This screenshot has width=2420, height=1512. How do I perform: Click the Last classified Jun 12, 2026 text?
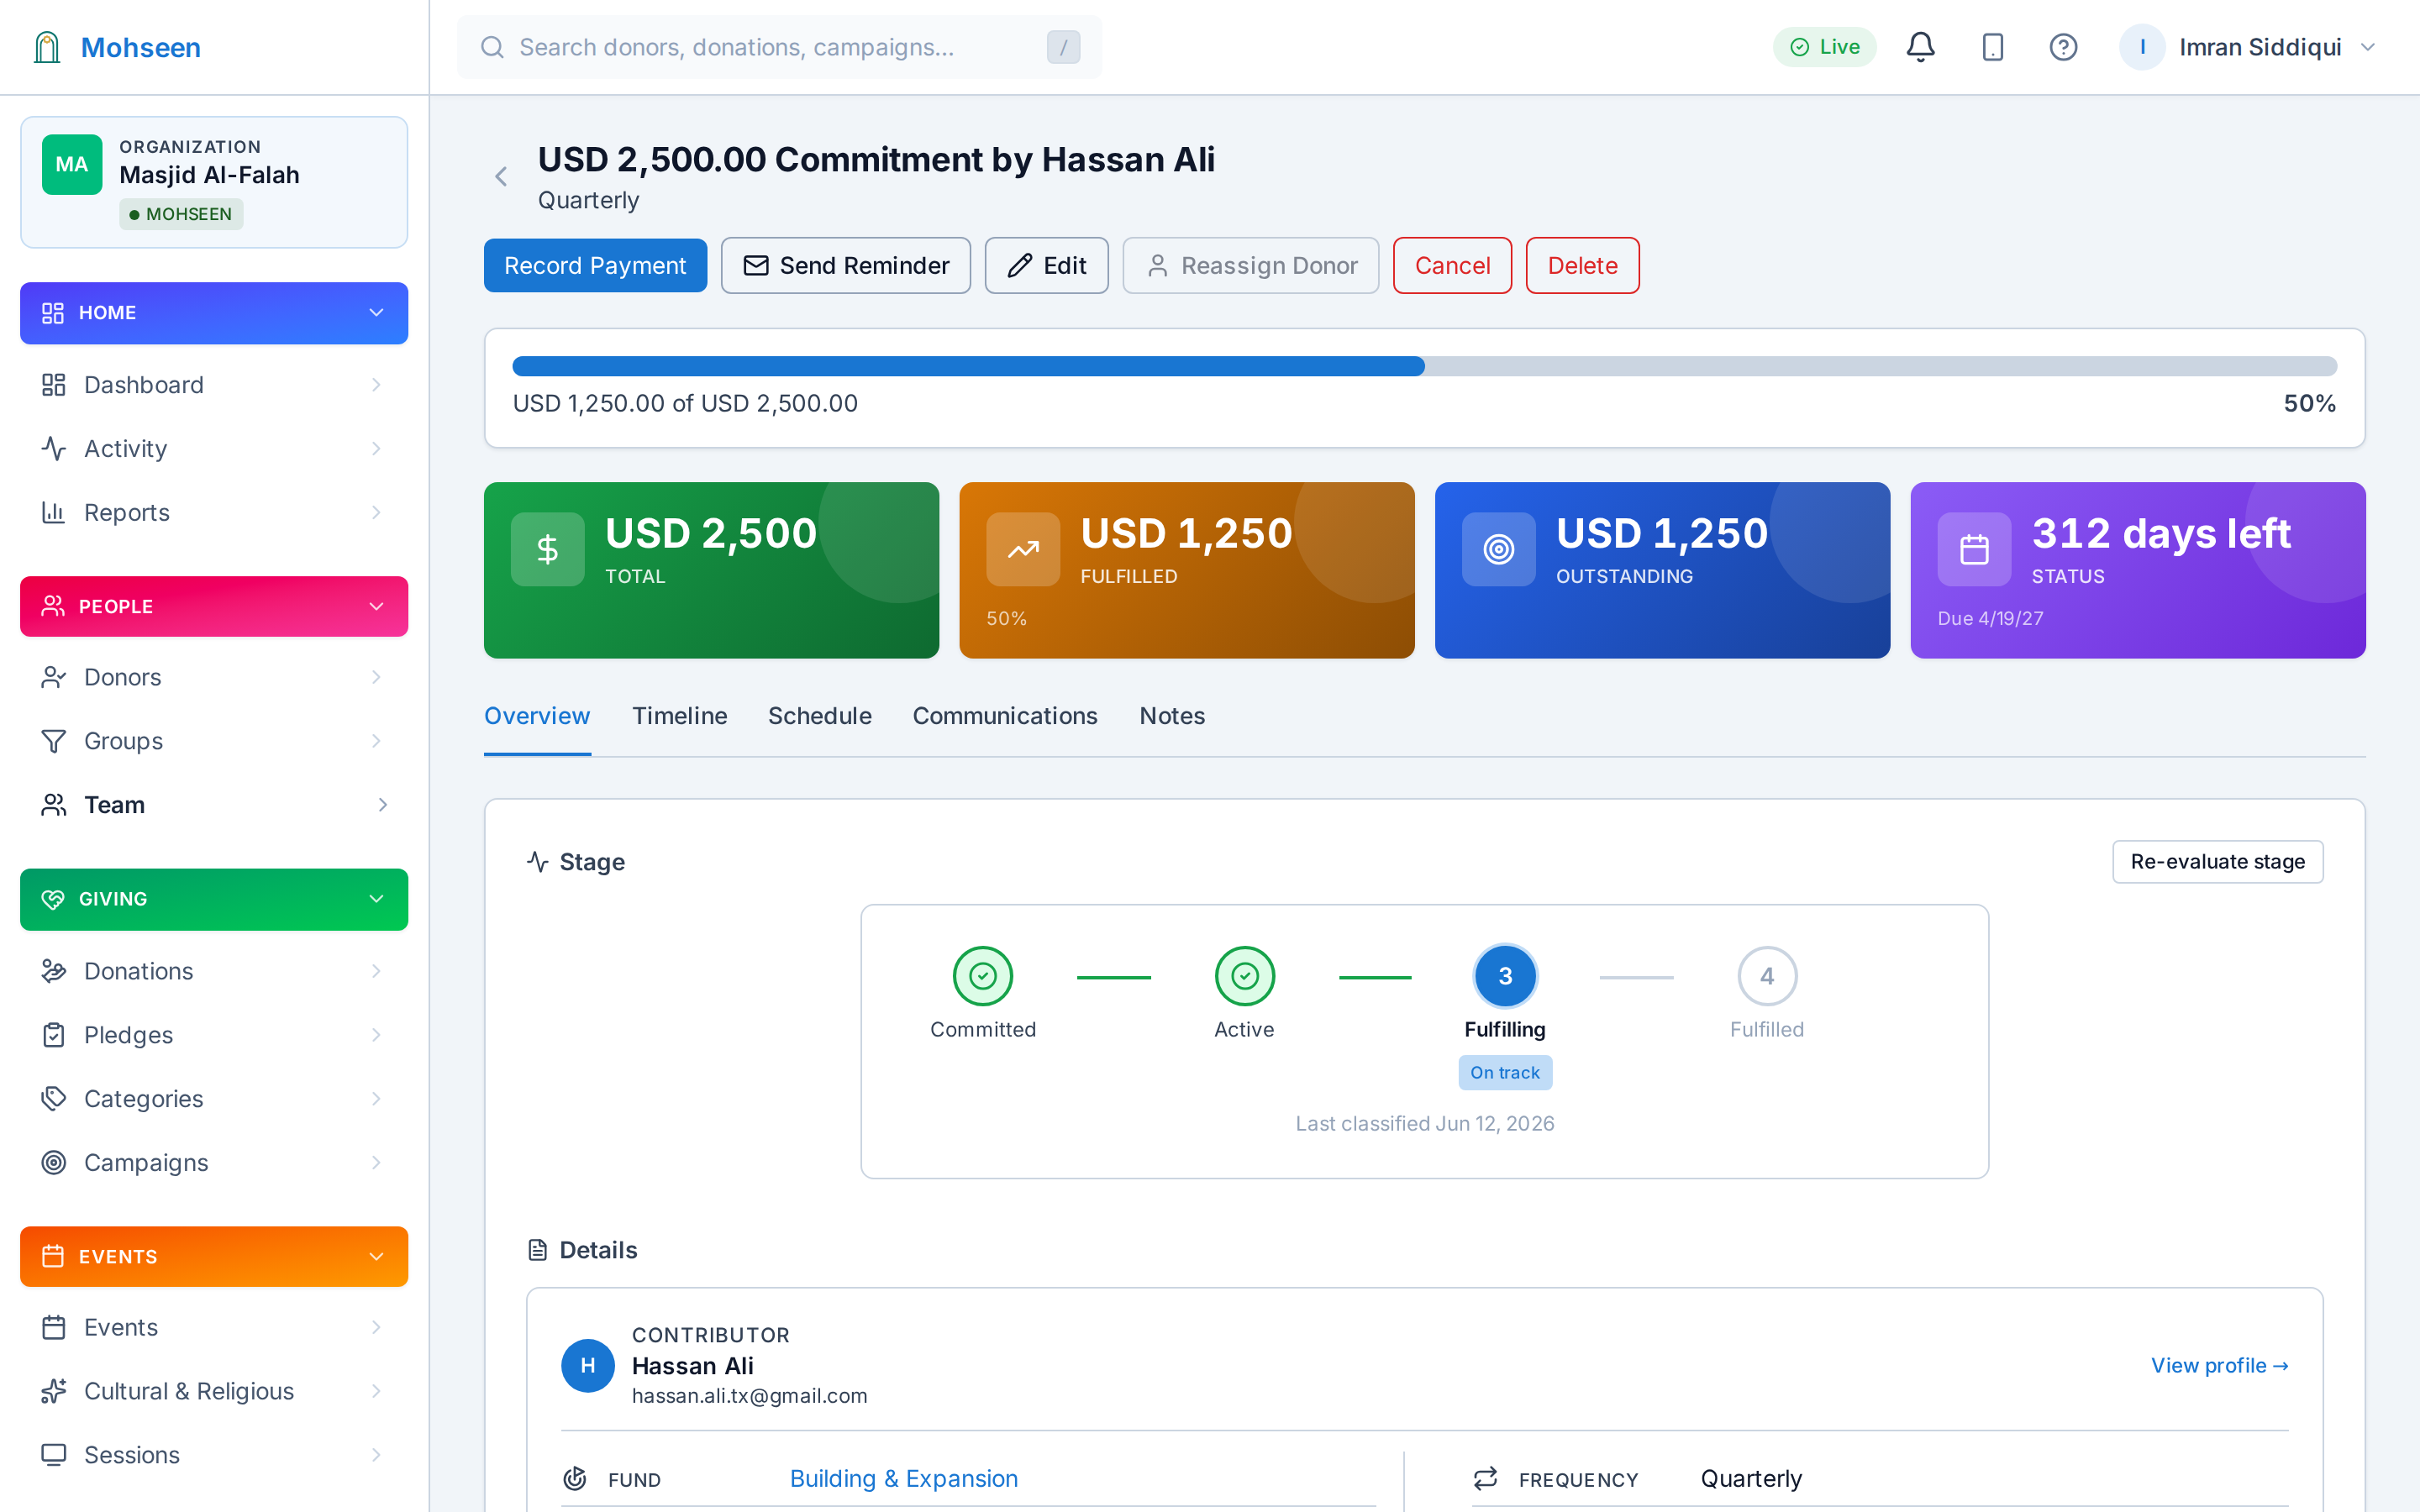point(1424,1123)
